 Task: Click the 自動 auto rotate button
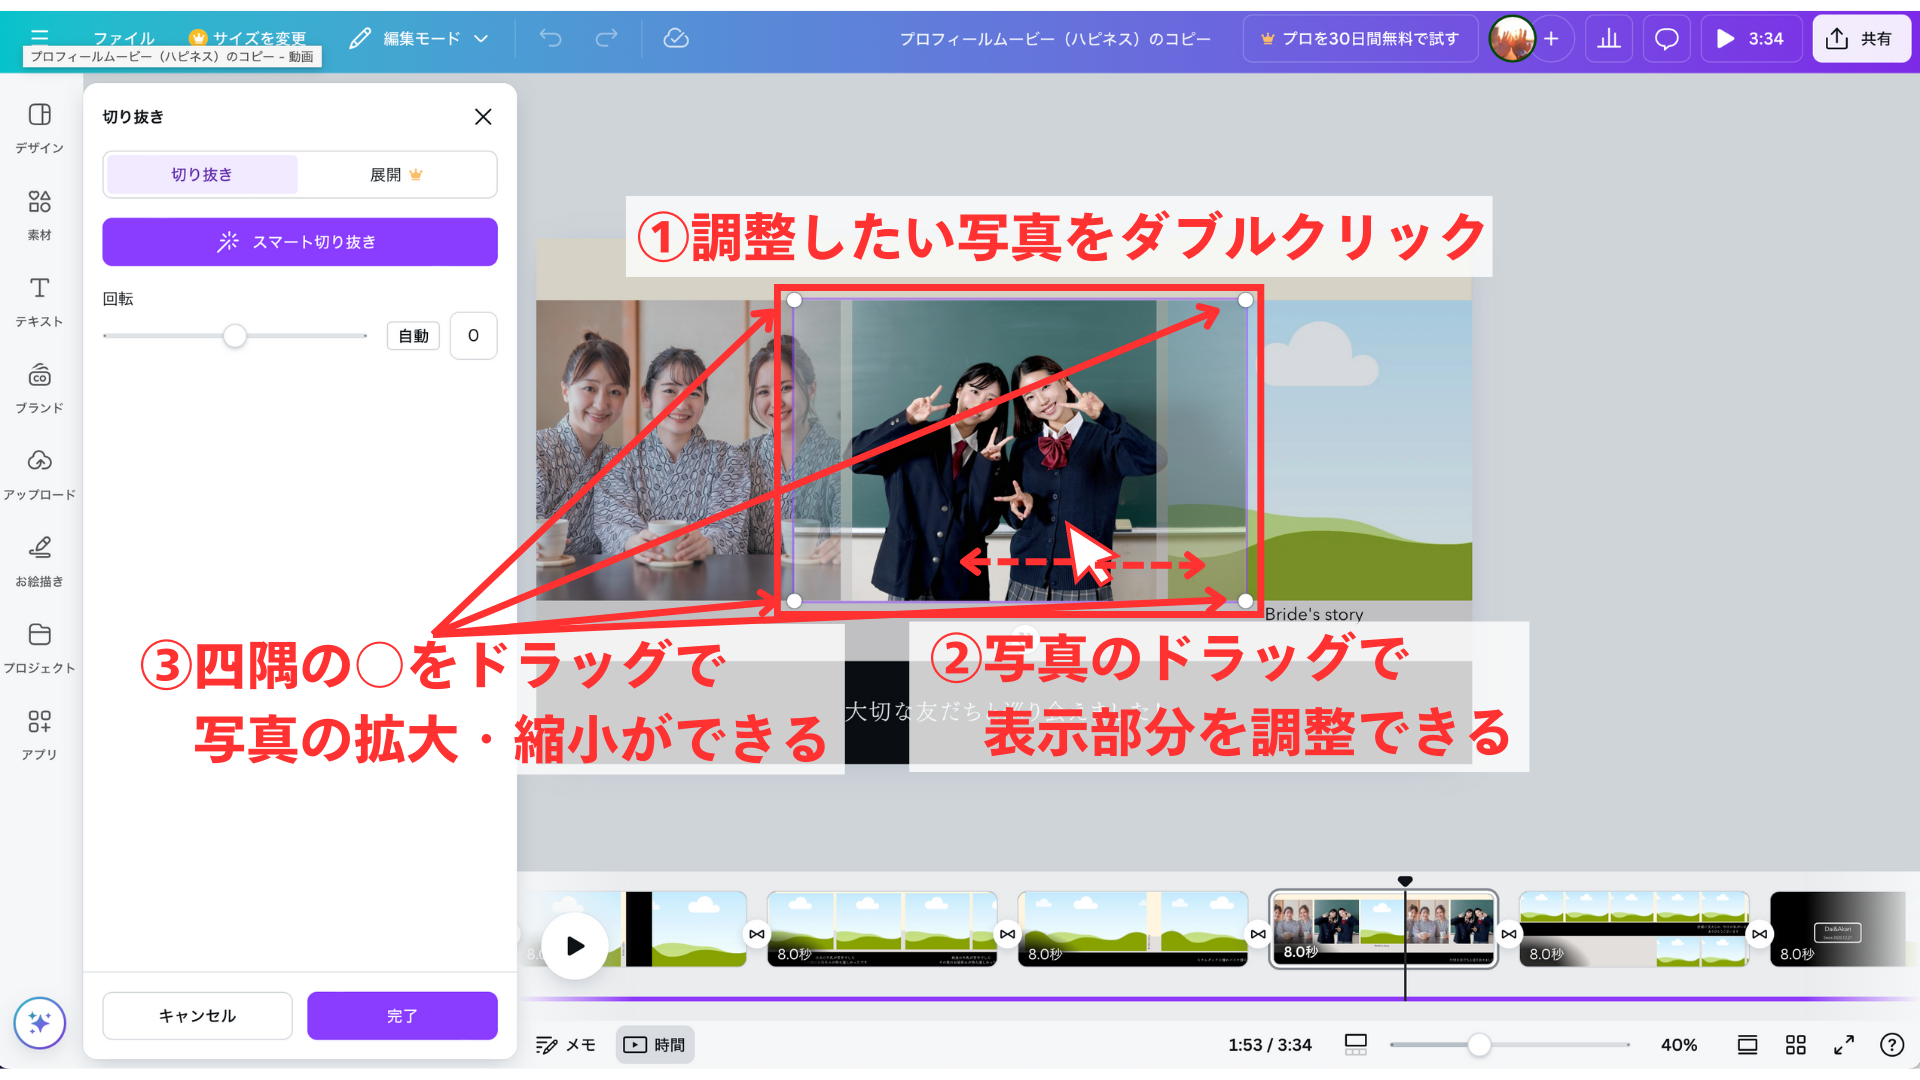[413, 336]
